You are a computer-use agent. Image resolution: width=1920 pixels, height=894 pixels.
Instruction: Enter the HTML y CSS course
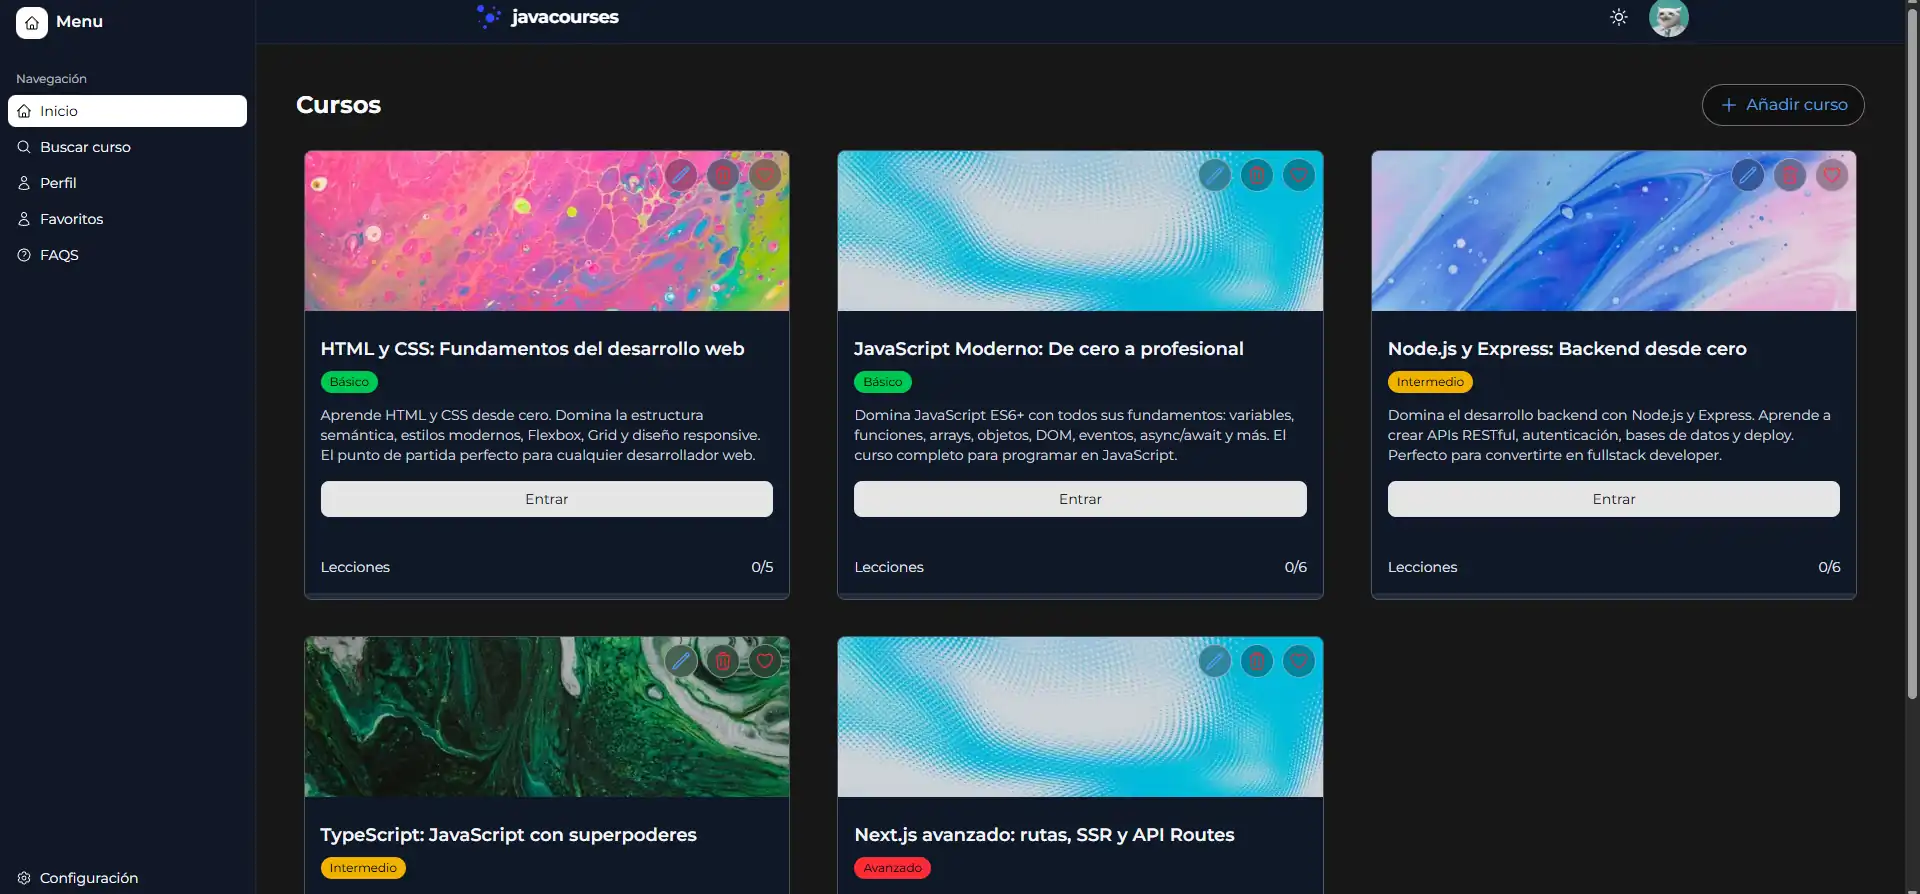[x=547, y=499]
